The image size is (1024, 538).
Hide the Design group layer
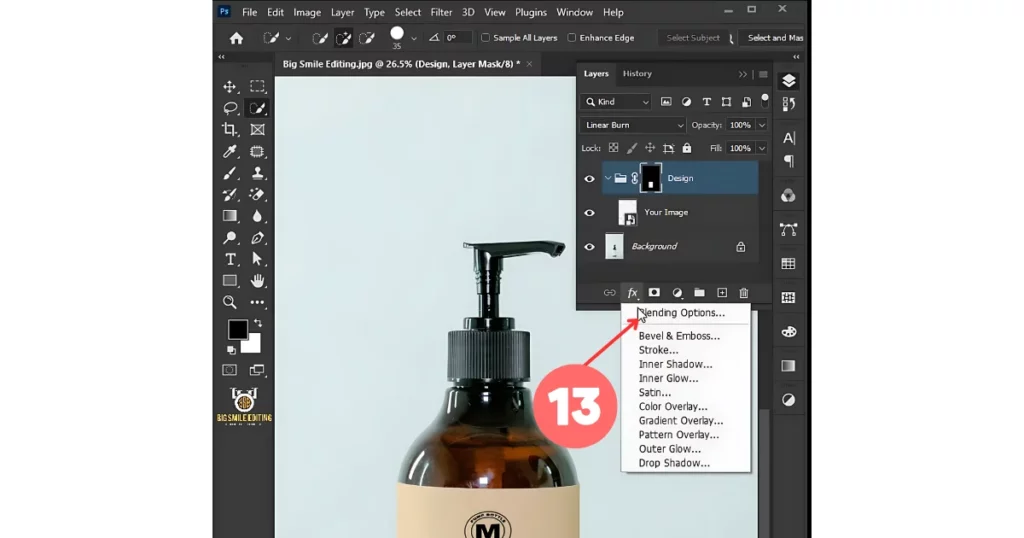[589, 178]
